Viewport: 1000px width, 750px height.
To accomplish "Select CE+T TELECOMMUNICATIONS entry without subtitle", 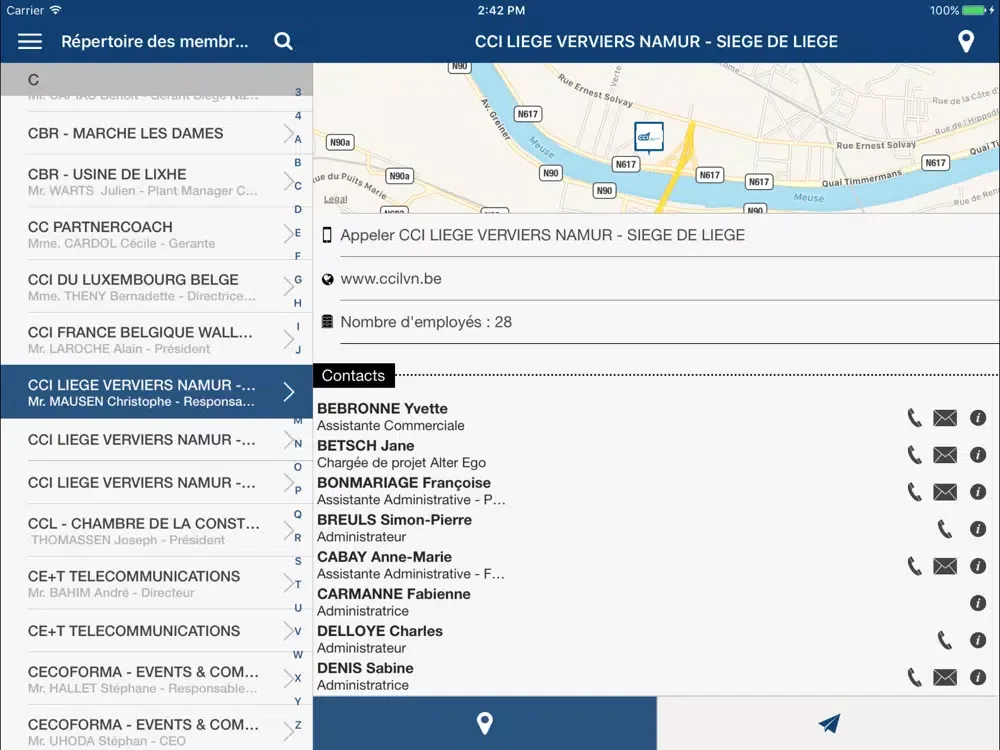I will click(157, 631).
